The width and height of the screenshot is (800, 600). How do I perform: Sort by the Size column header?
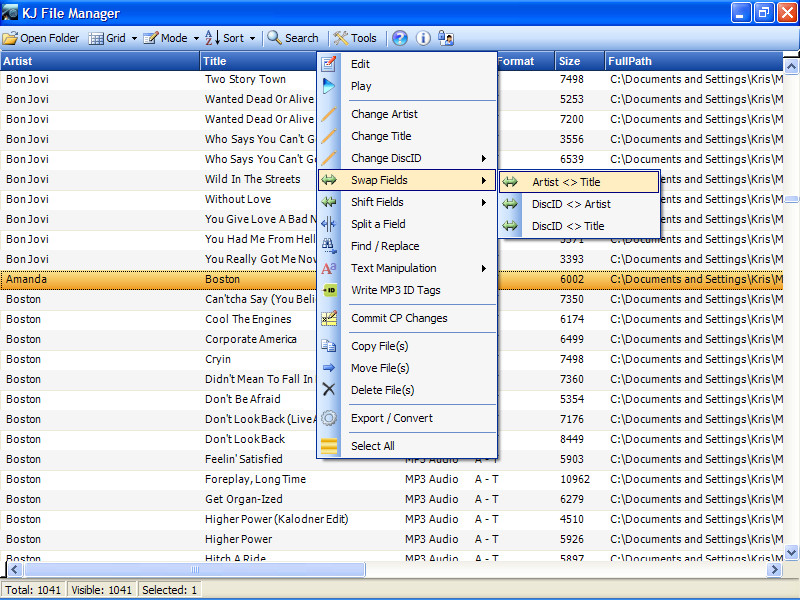pyautogui.click(x=580, y=61)
